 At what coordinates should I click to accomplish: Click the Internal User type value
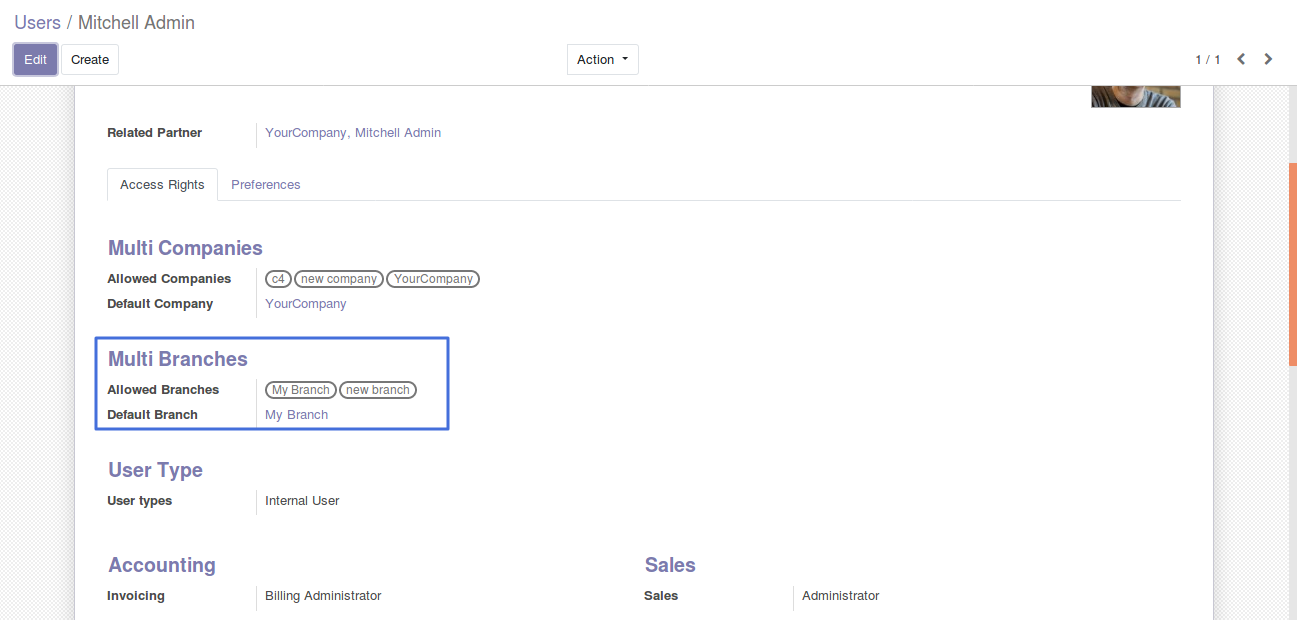302,501
